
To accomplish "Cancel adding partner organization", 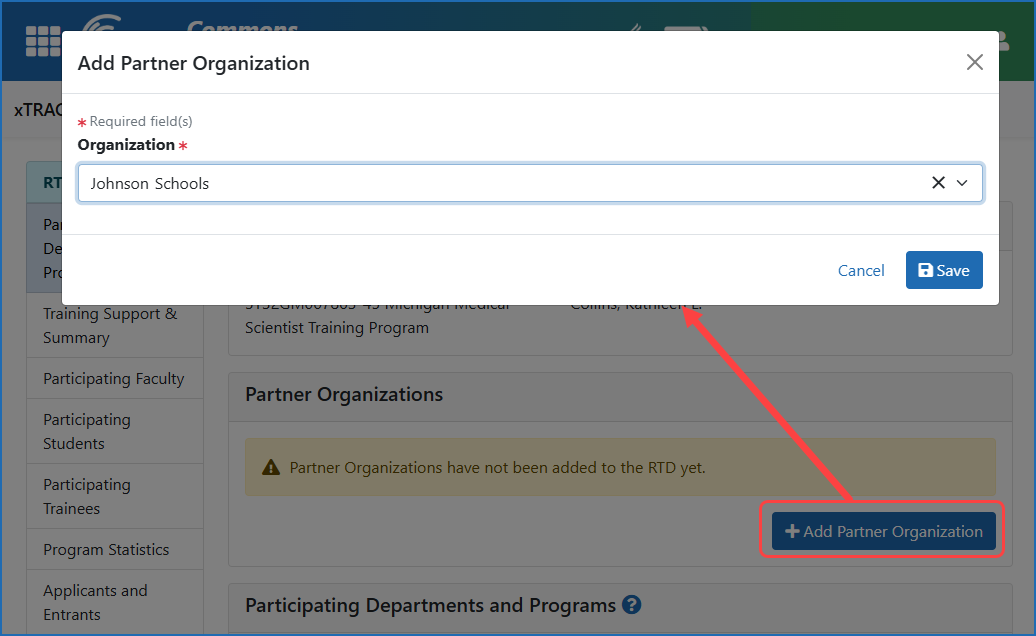I will click(x=861, y=270).
